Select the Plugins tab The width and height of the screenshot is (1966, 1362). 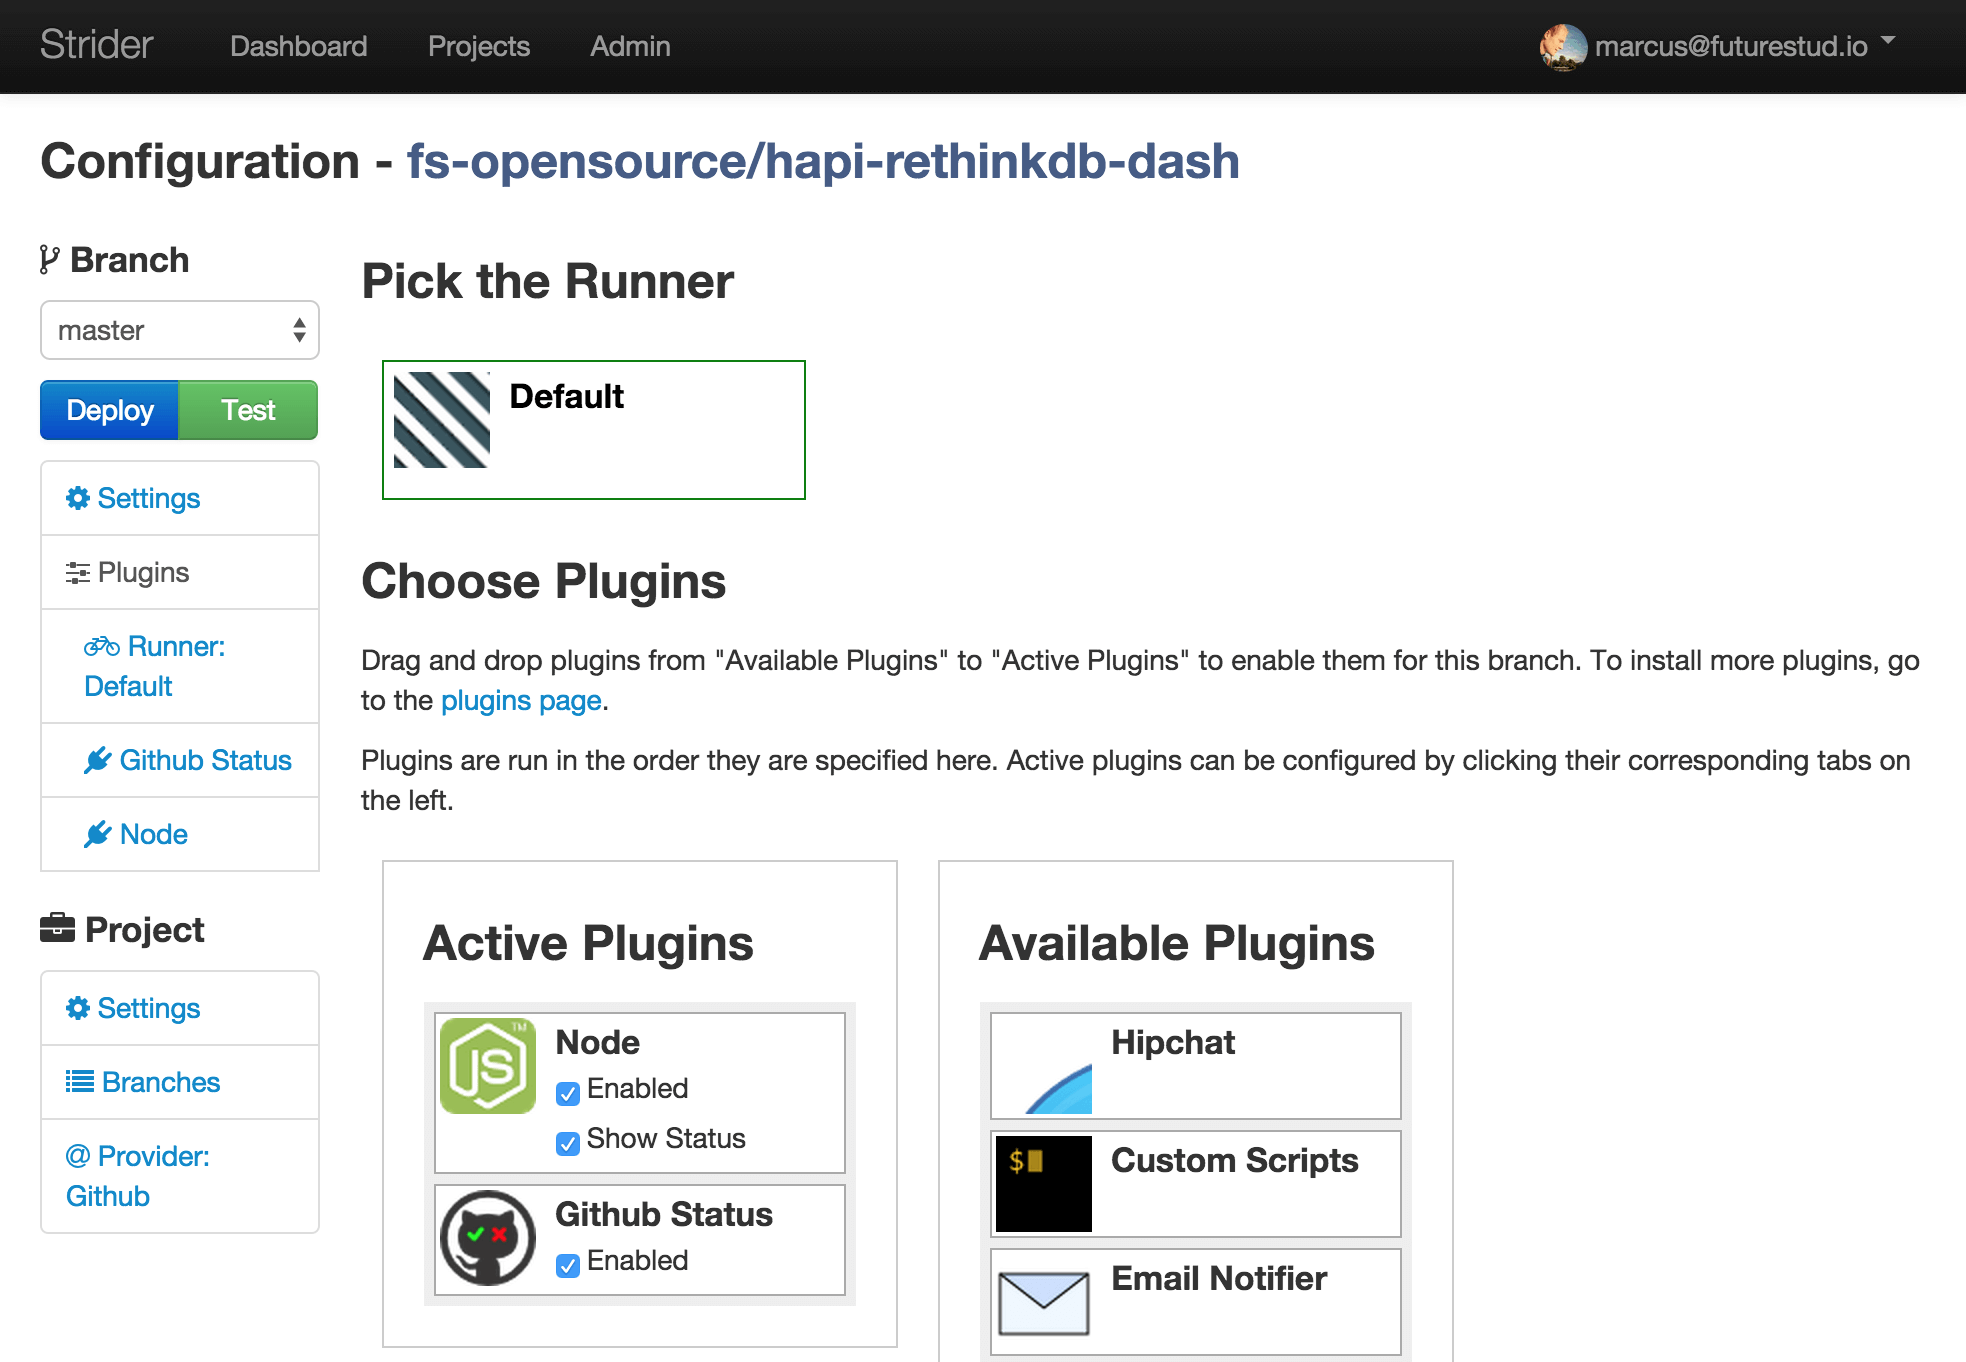click(x=180, y=572)
